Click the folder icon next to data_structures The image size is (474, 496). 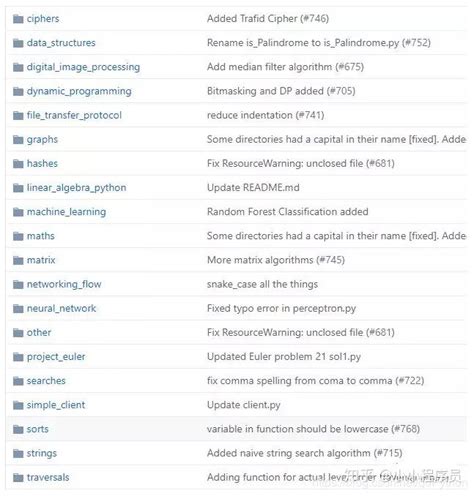point(18,43)
